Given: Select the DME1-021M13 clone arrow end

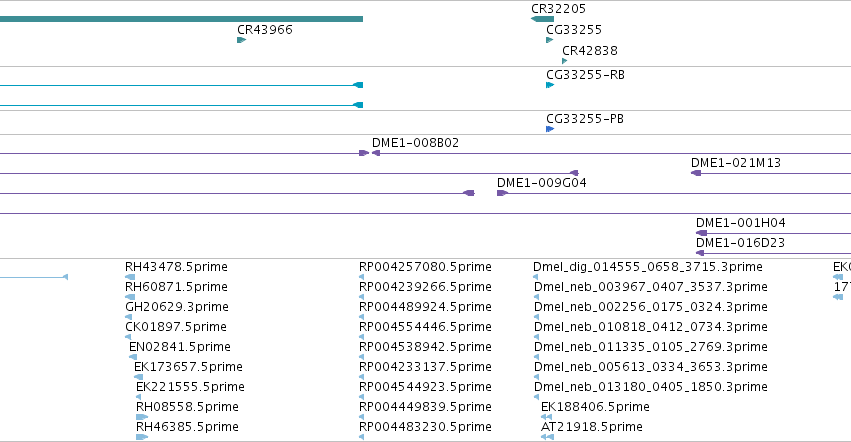Looking at the screenshot, I should [696, 173].
